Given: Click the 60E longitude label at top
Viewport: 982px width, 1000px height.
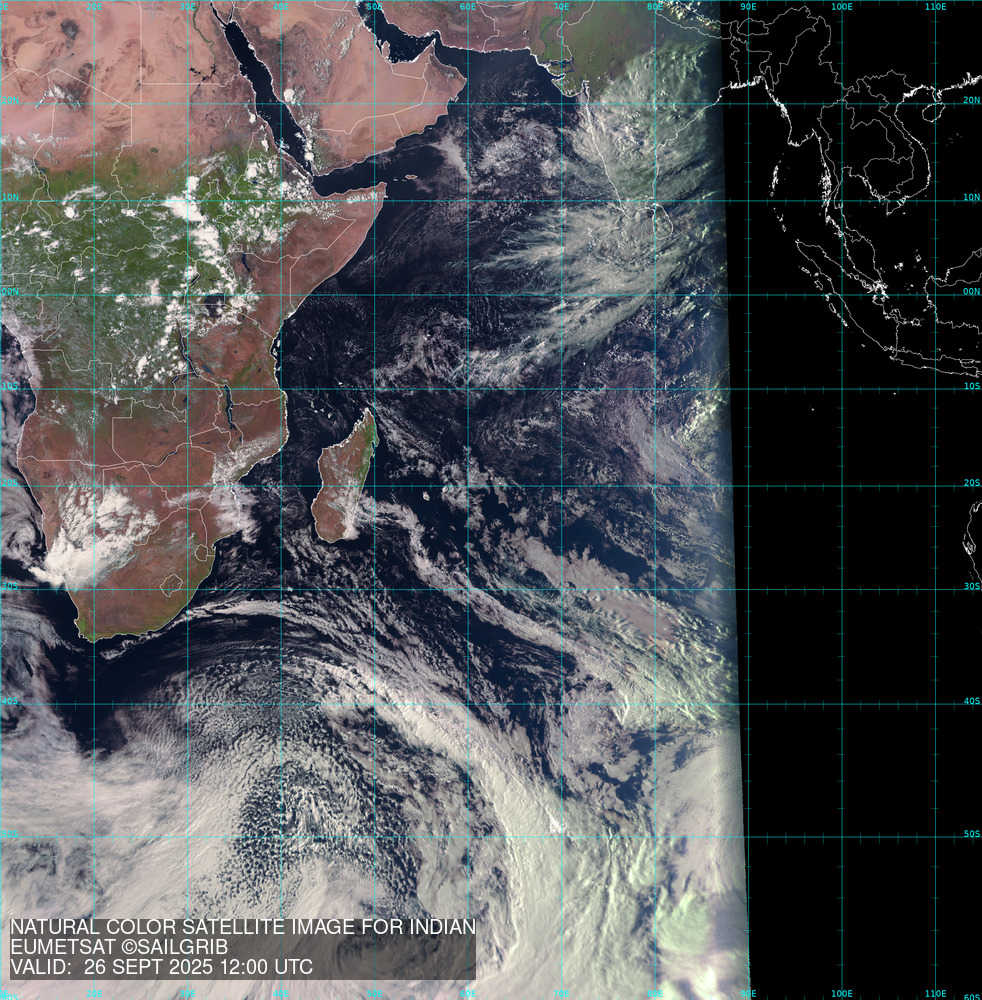Looking at the screenshot, I should [467, 6].
